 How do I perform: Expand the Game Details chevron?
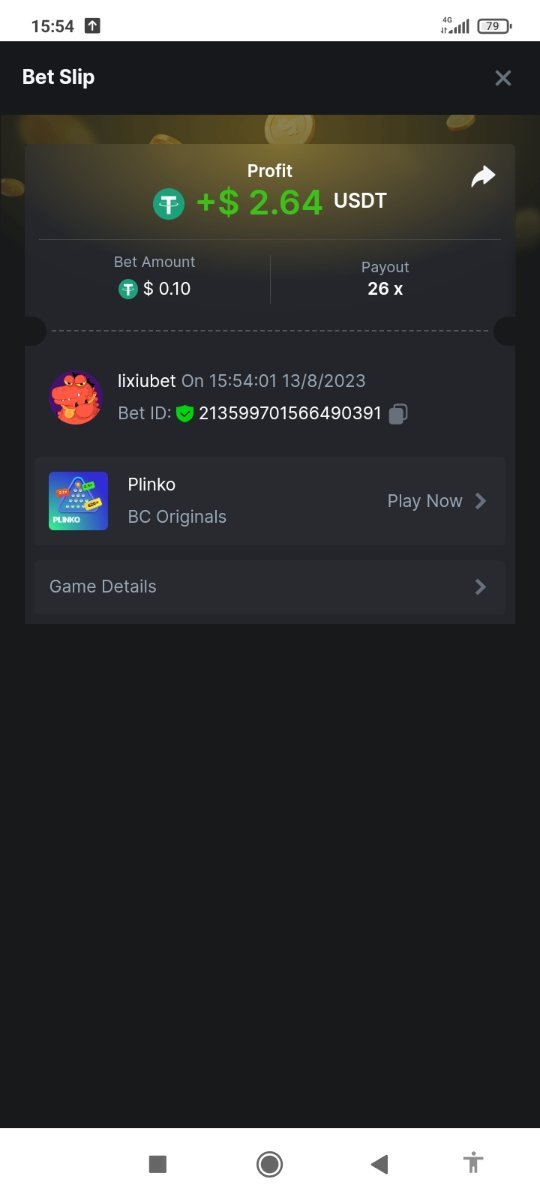pos(481,587)
